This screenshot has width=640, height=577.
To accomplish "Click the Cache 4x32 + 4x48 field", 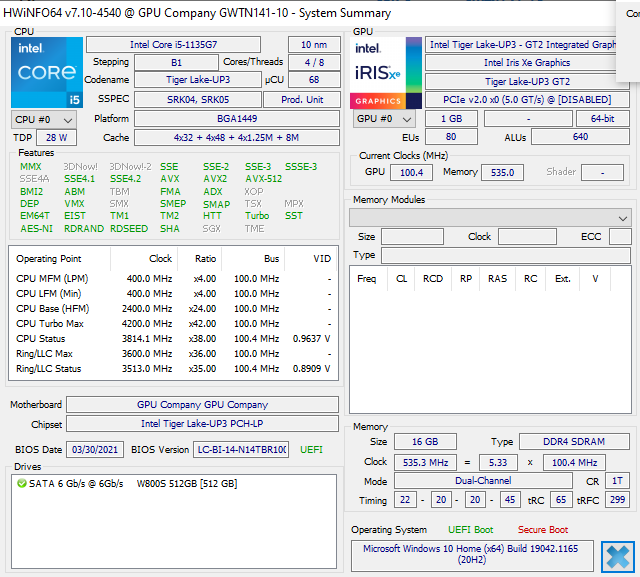I will [x=237, y=138].
